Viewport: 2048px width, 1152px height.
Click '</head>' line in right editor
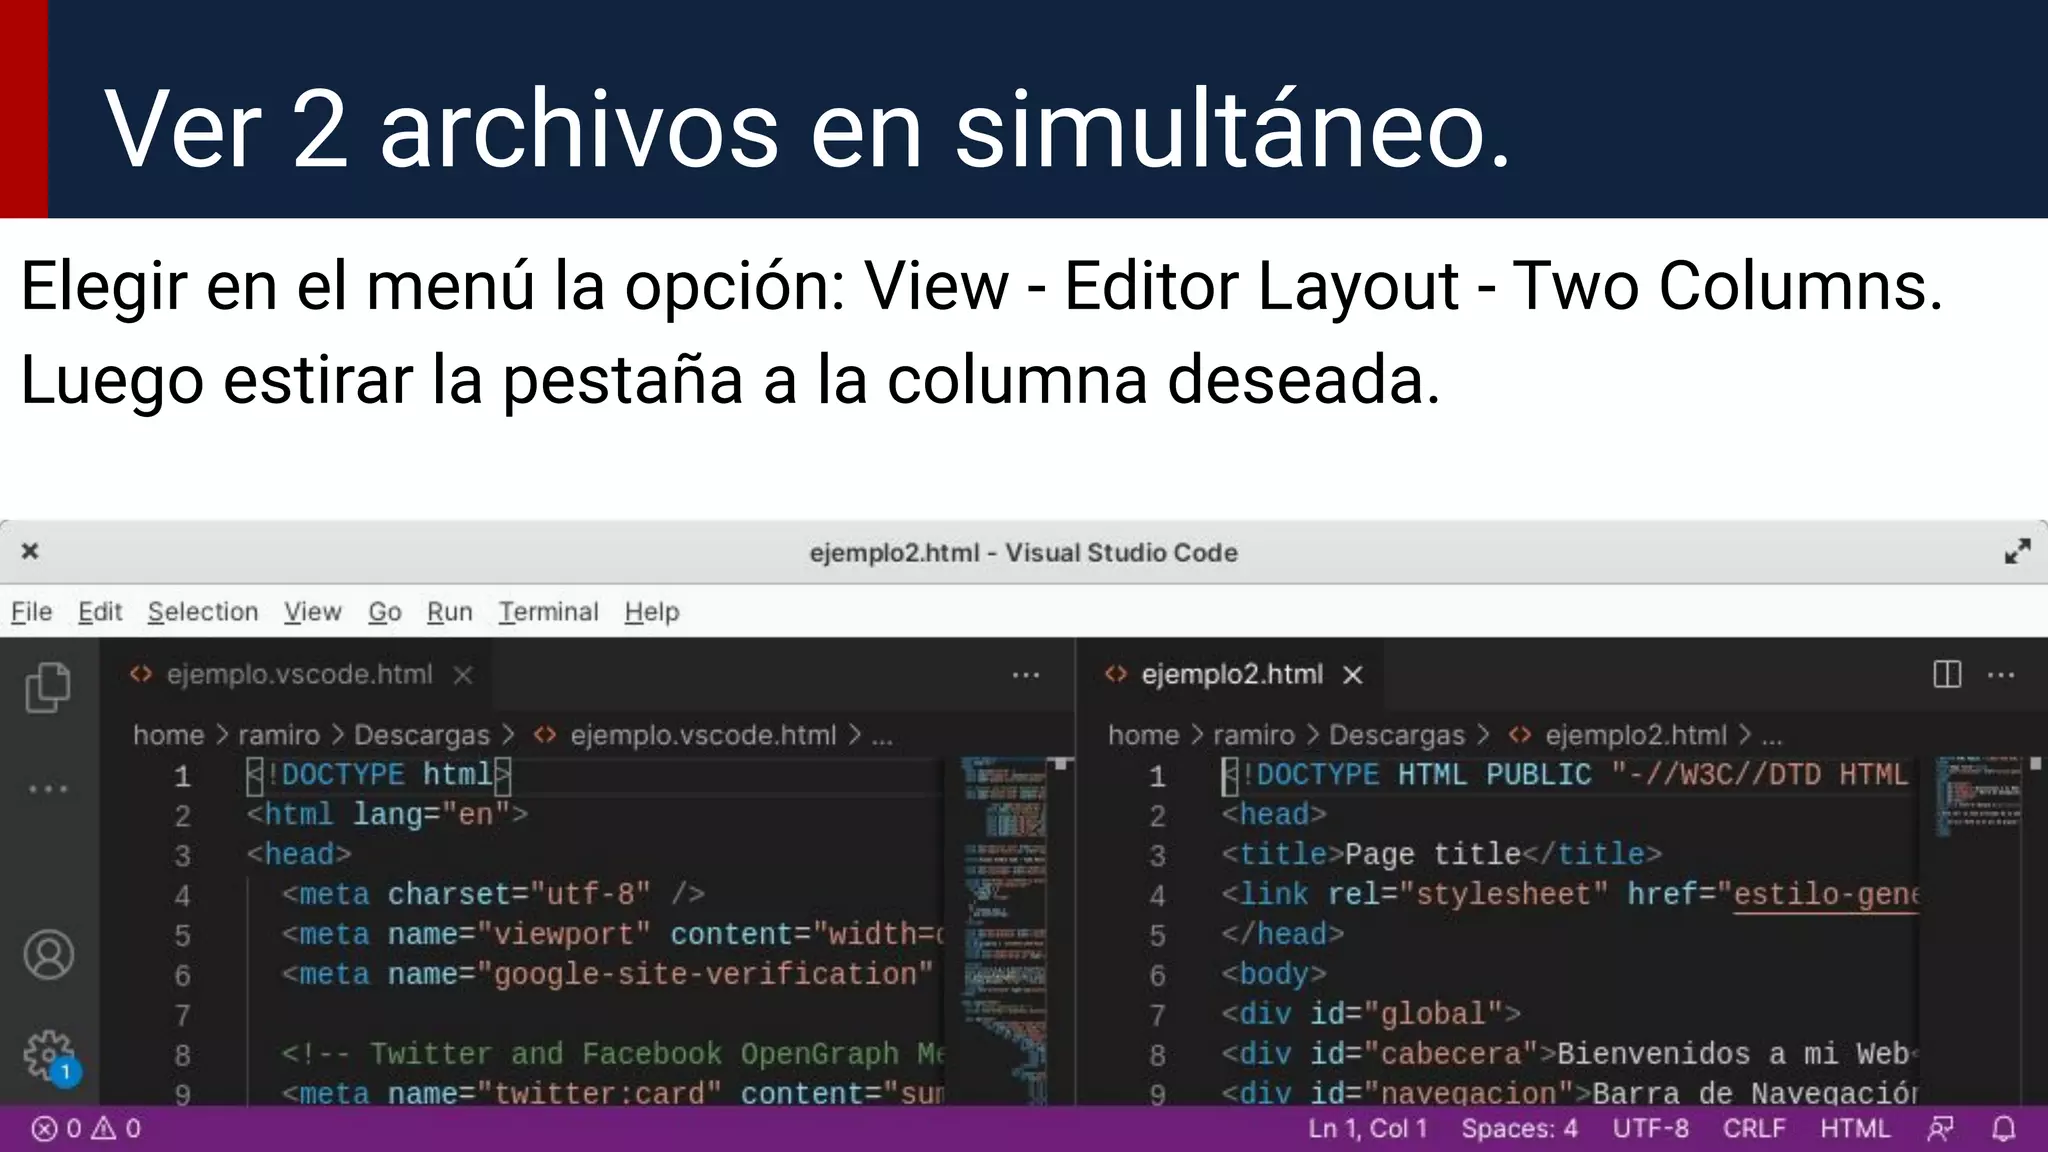(x=1282, y=935)
